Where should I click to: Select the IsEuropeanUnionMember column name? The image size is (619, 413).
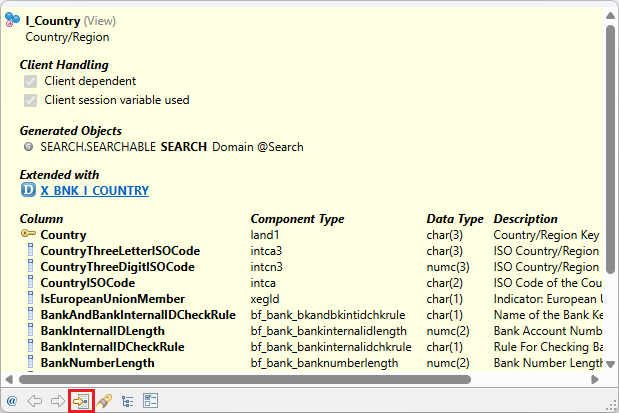click(x=113, y=299)
